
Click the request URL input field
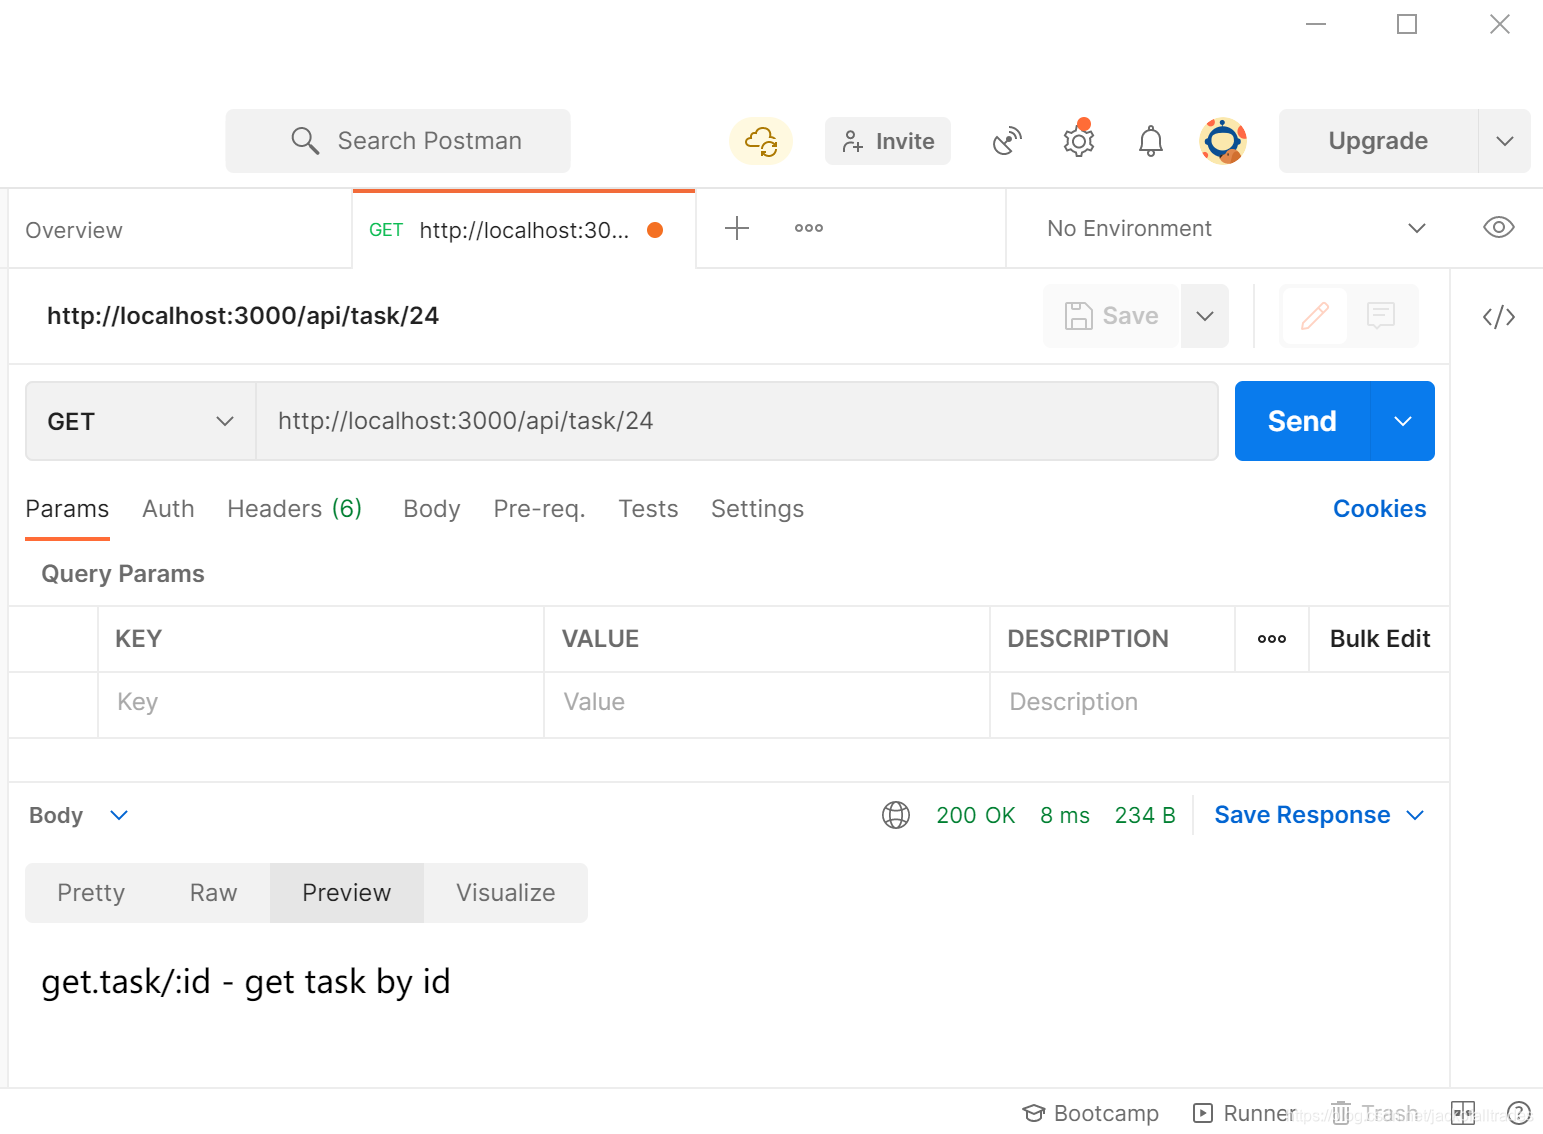click(737, 421)
